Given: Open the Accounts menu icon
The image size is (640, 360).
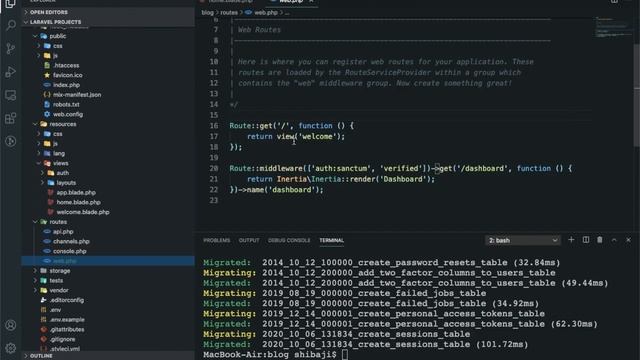Looking at the screenshot, I should pyautogui.click(x=11, y=325).
